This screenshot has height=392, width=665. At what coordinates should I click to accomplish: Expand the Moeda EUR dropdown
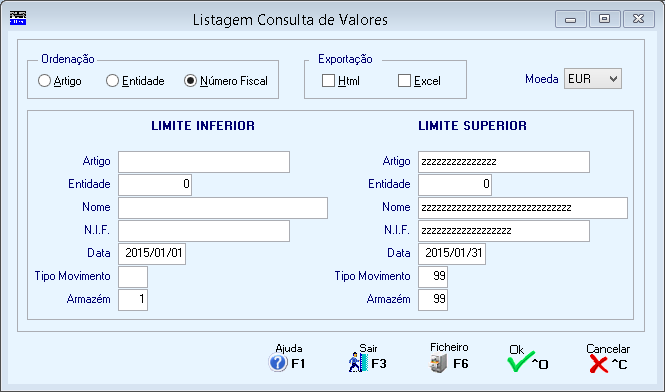click(592, 79)
